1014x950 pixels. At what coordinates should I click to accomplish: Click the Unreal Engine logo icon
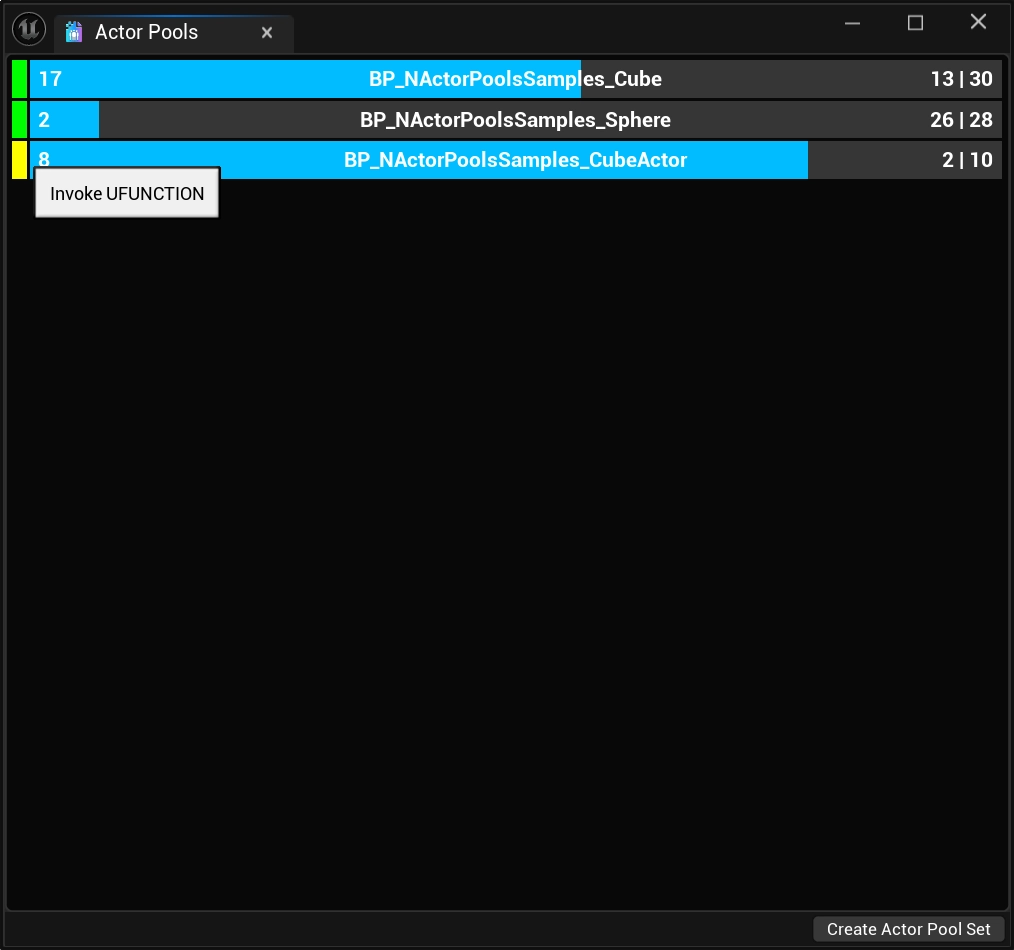point(29,30)
